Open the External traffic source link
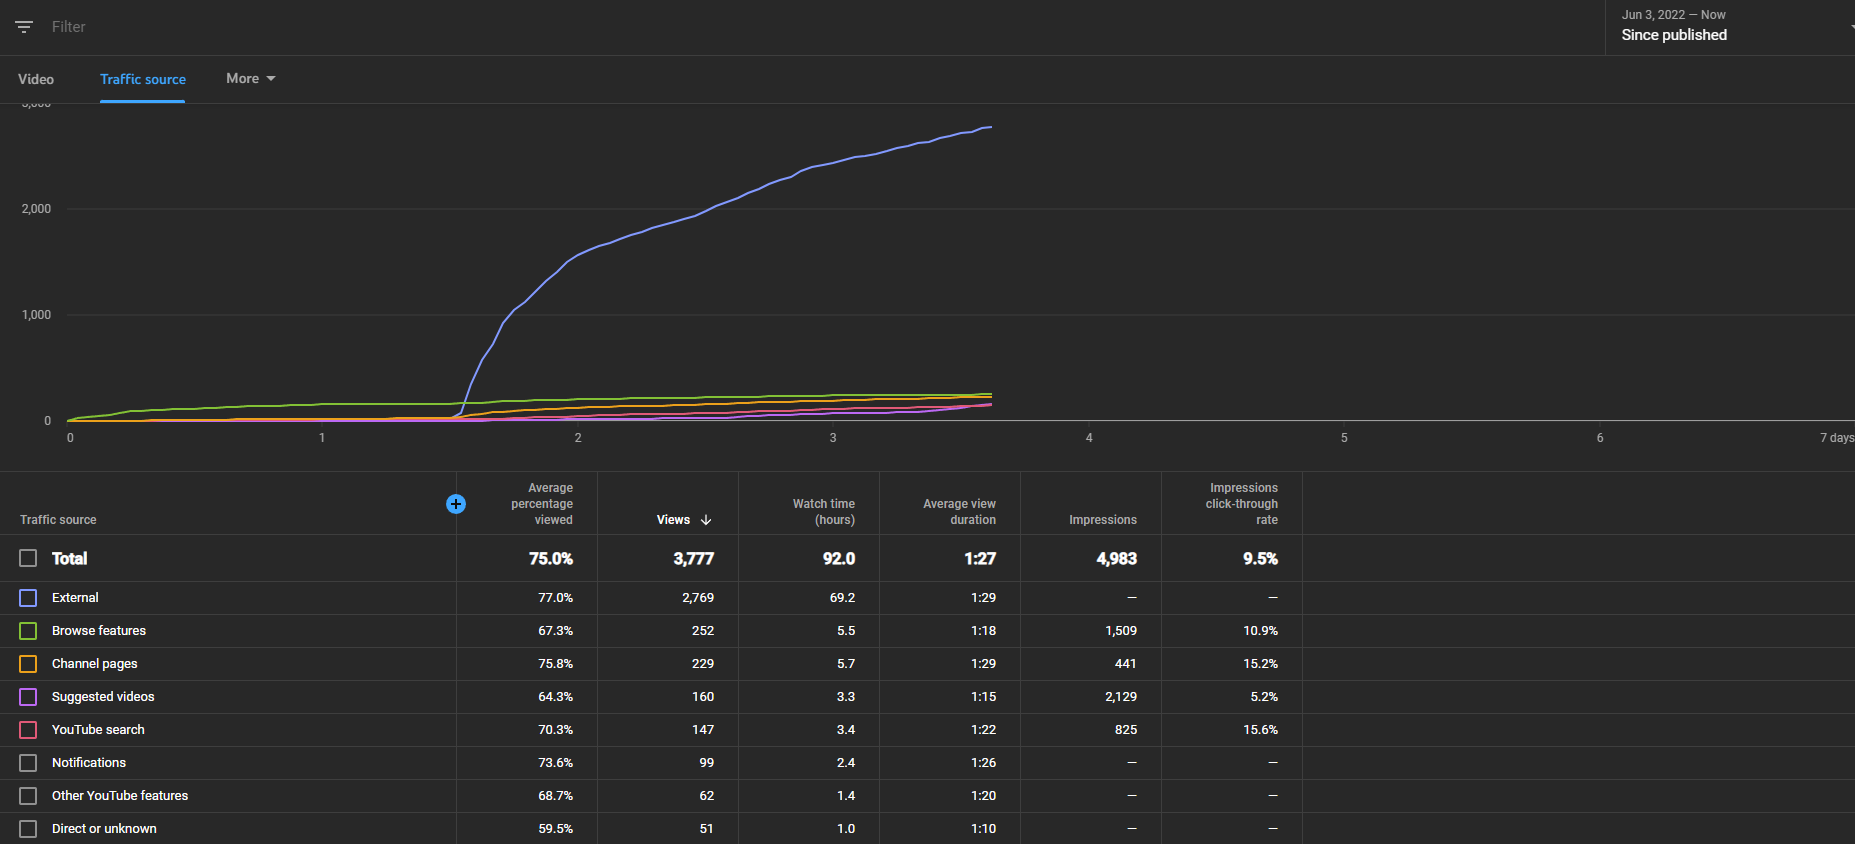Viewport: 1855px width, 844px height. [75, 598]
